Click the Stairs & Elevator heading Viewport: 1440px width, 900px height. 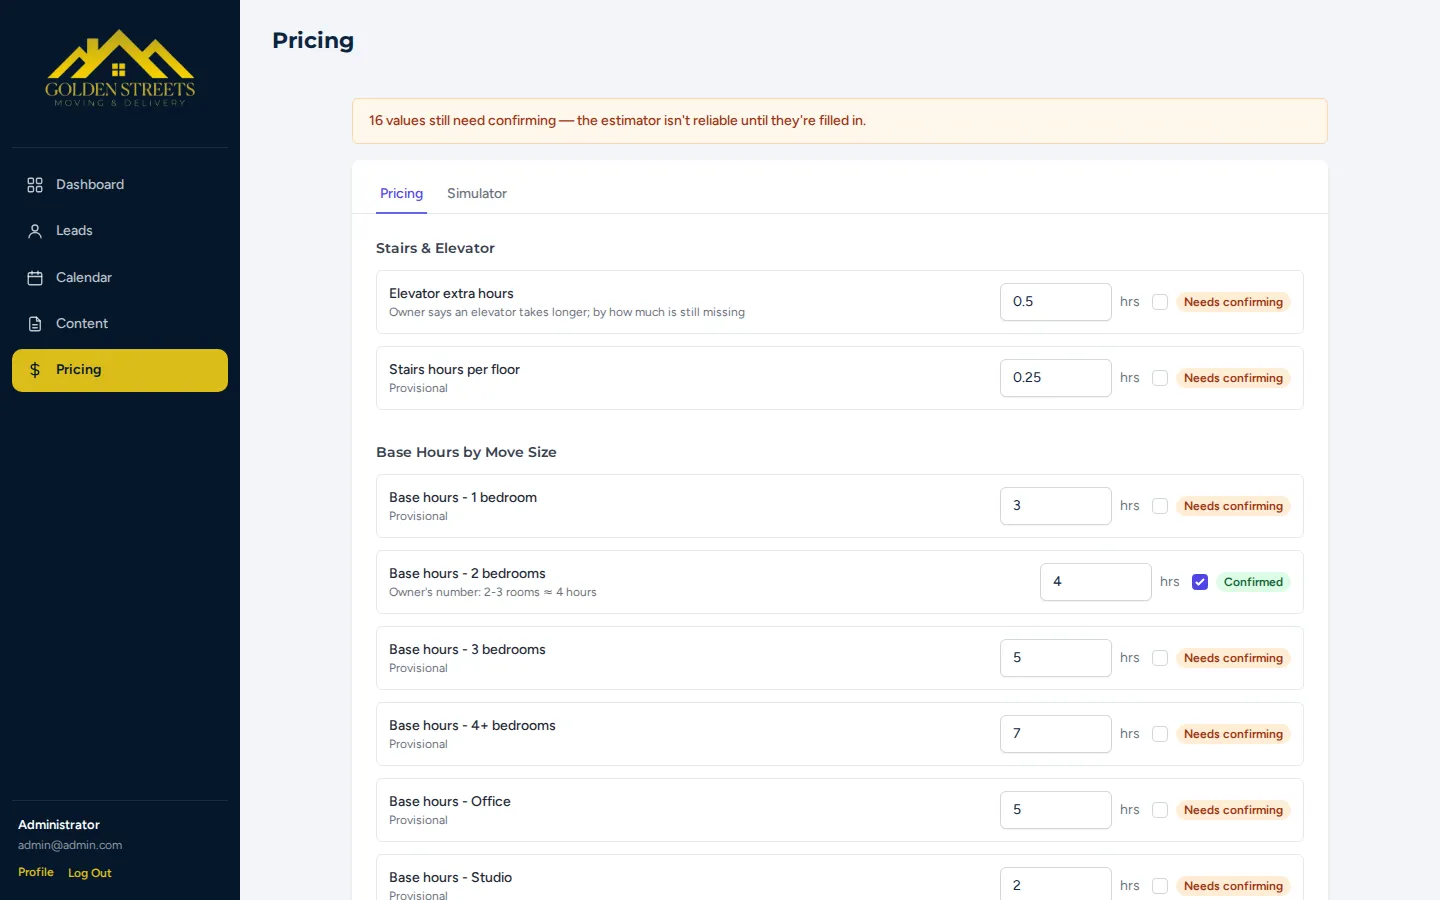coord(435,248)
